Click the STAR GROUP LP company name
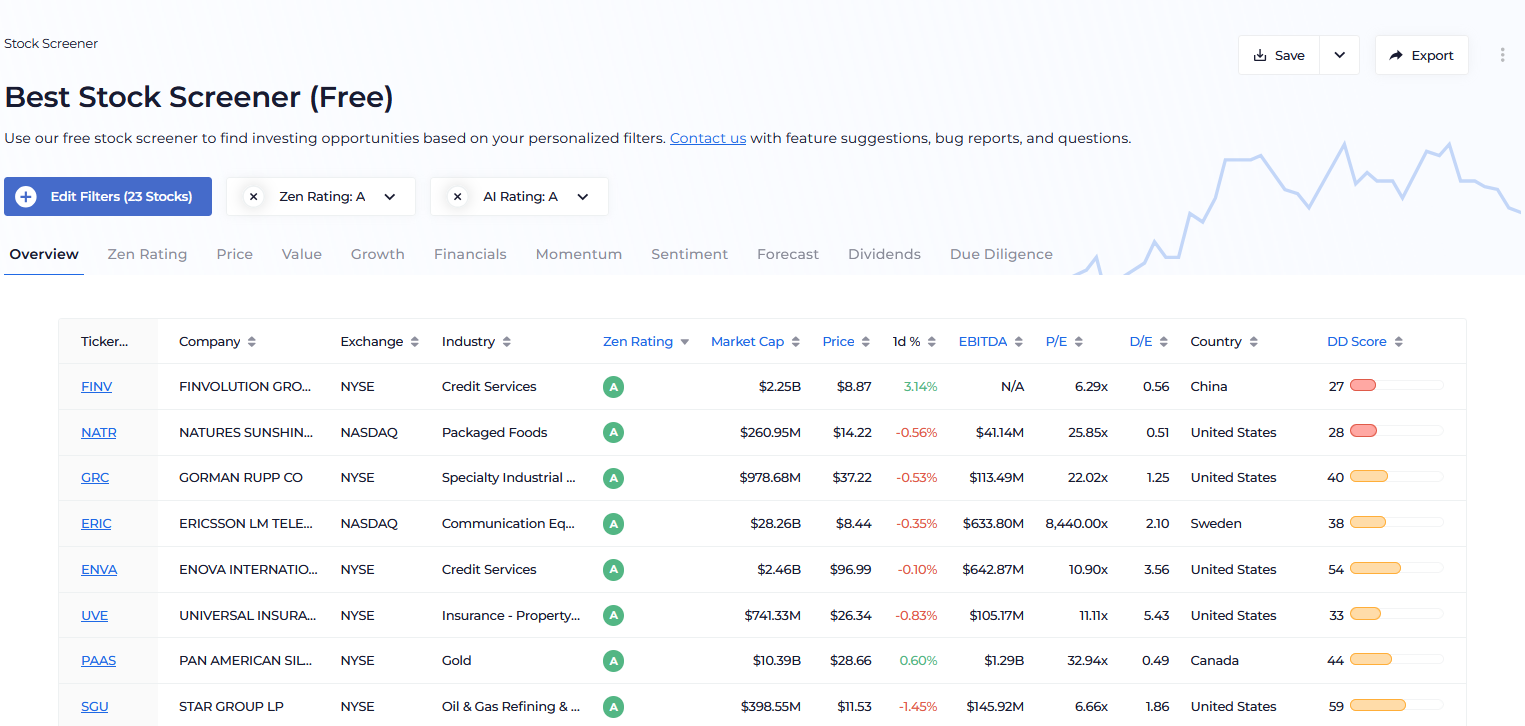 pos(231,706)
